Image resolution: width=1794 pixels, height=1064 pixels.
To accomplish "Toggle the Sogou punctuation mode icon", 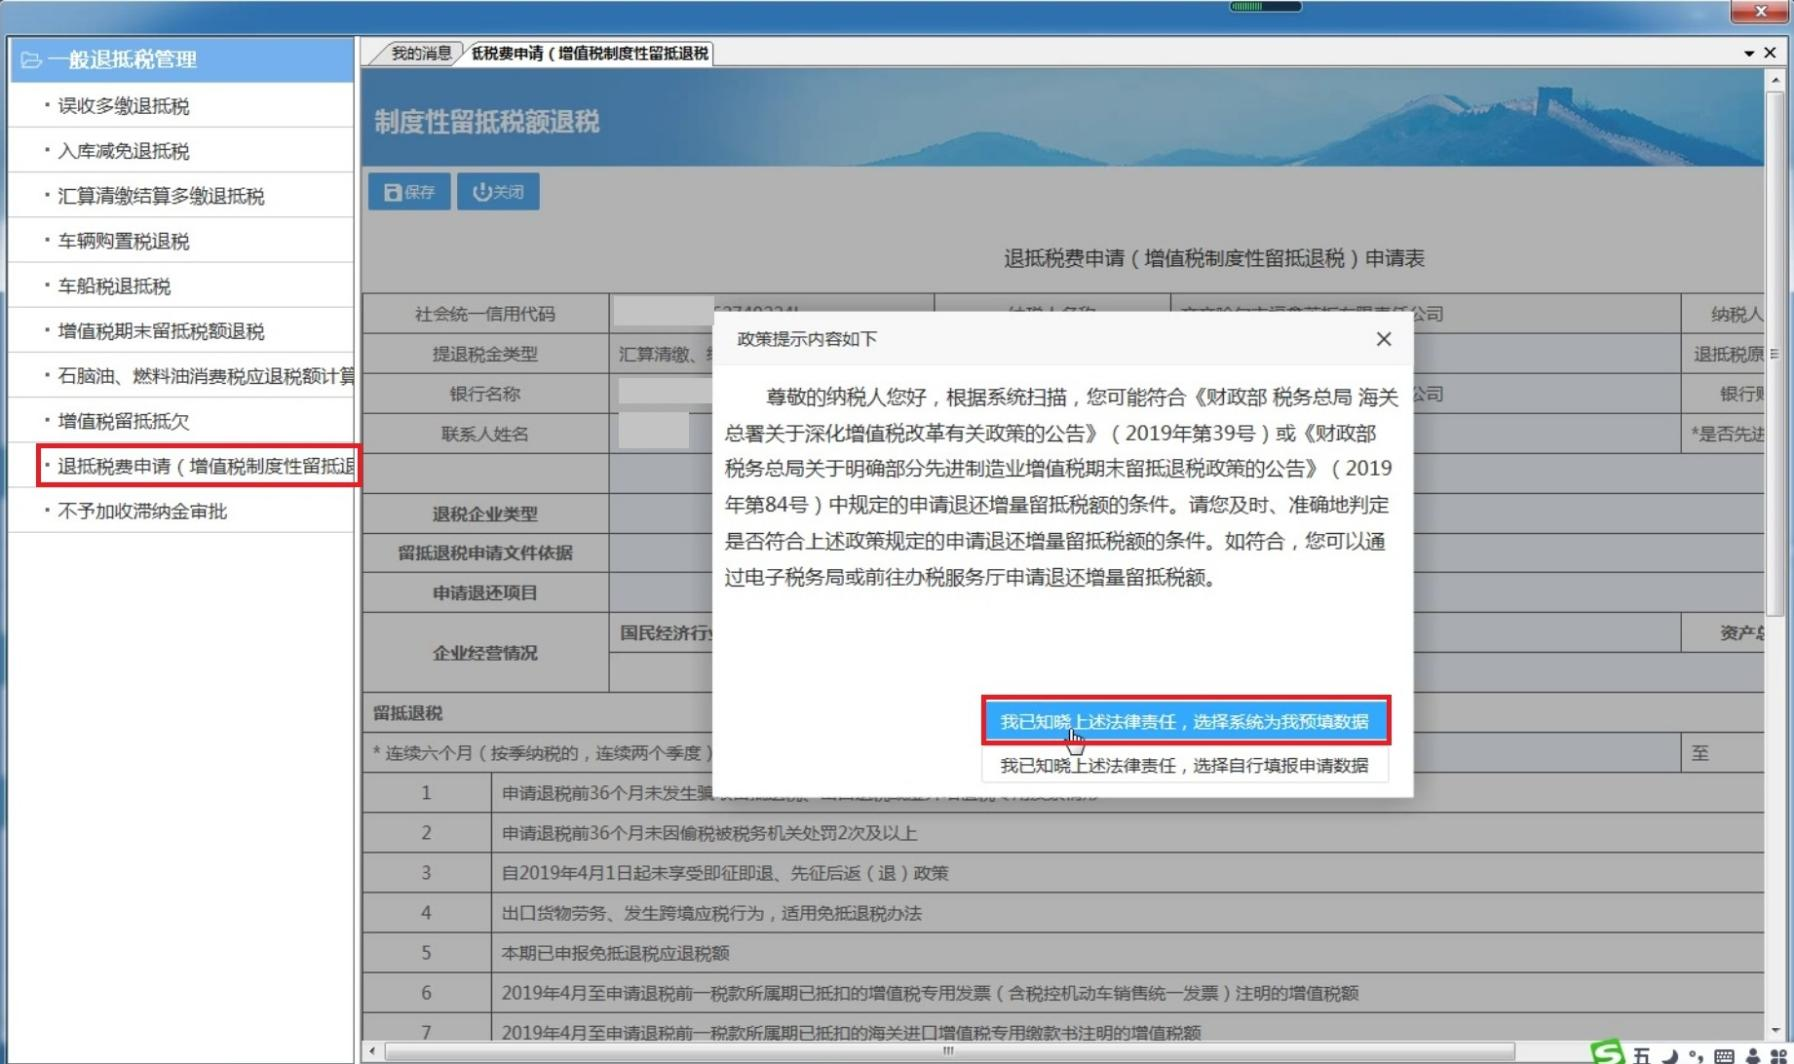I will click(1696, 1056).
